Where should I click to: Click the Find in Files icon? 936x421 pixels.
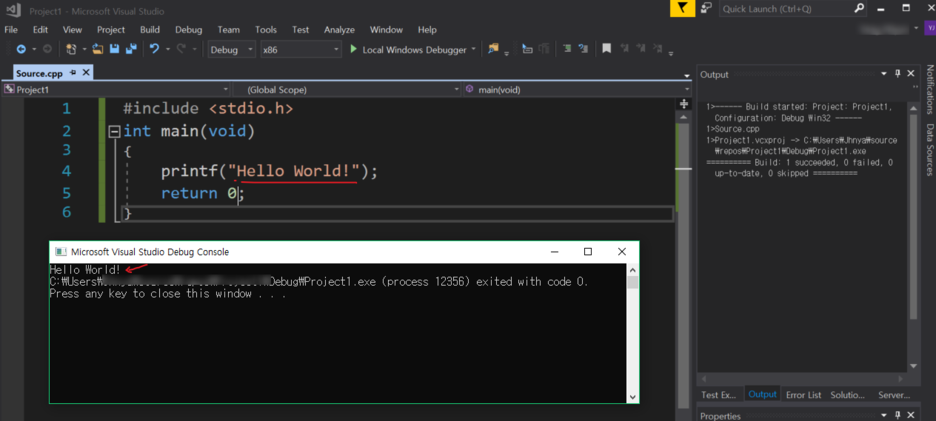493,50
